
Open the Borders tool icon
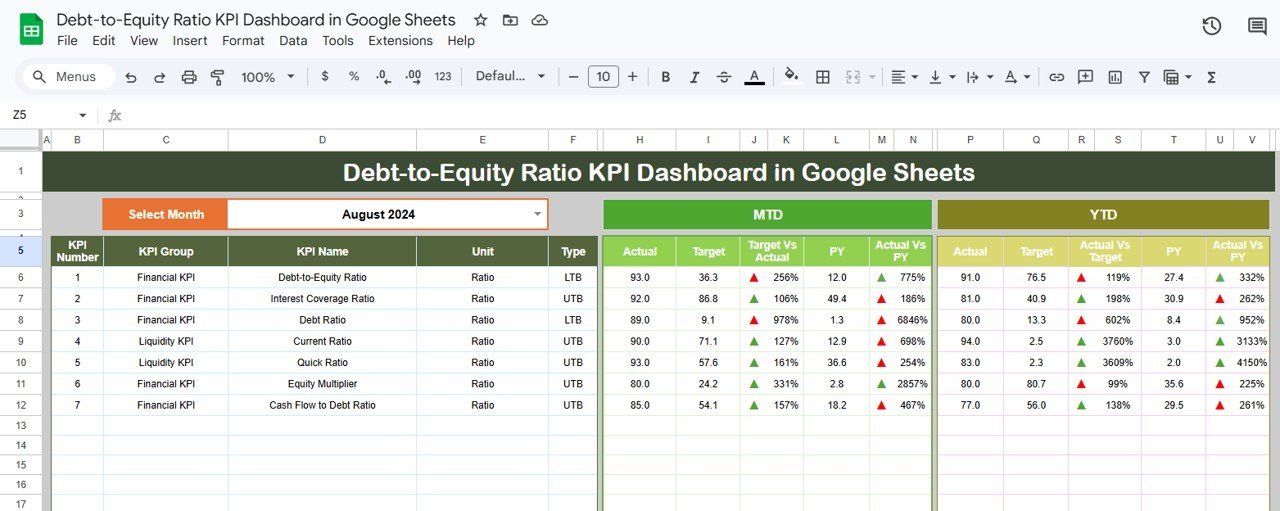point(823,77)
